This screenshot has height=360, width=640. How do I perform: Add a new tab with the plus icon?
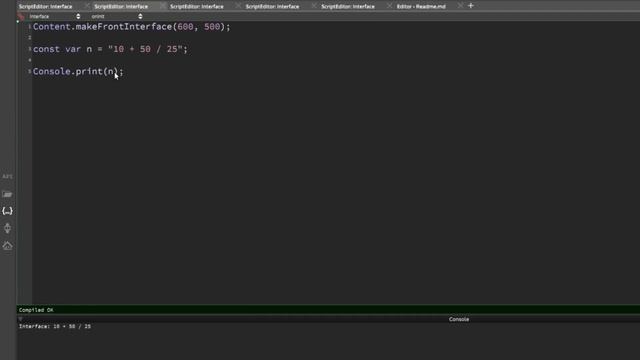[x=471, y=6]
